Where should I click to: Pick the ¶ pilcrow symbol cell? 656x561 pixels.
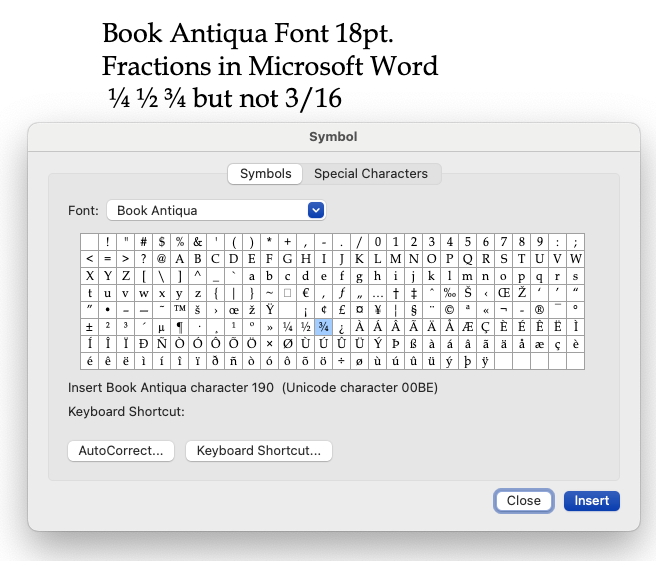179,327
